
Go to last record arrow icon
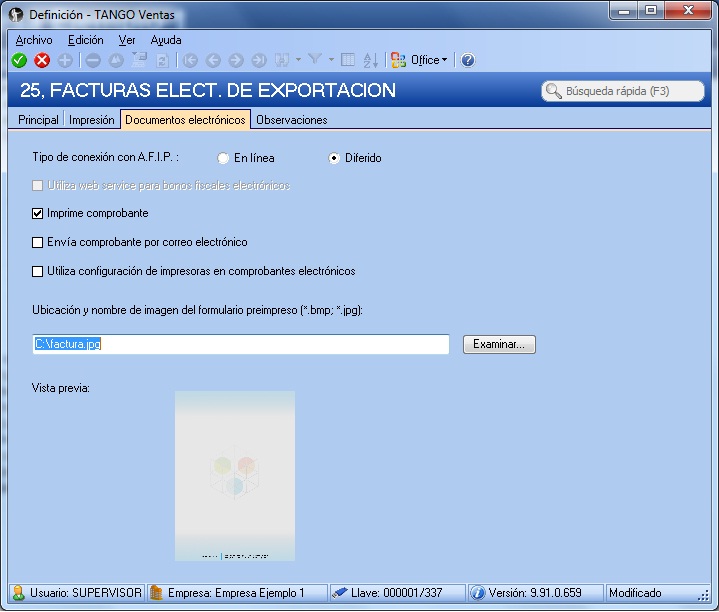(x=259, y=61)
